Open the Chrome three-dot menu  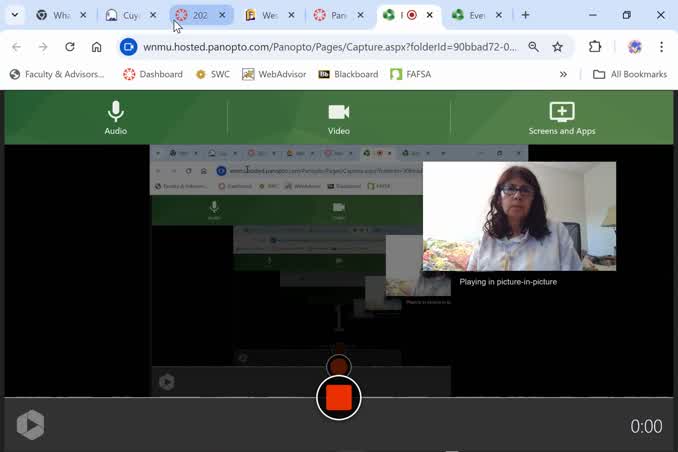click(x=661, y=47)
